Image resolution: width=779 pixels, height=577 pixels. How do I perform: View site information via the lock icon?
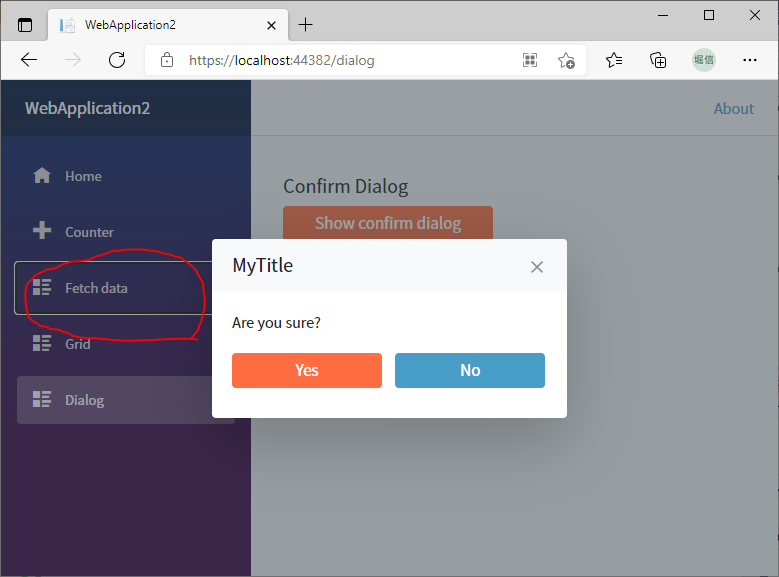(x=167, y=60)
